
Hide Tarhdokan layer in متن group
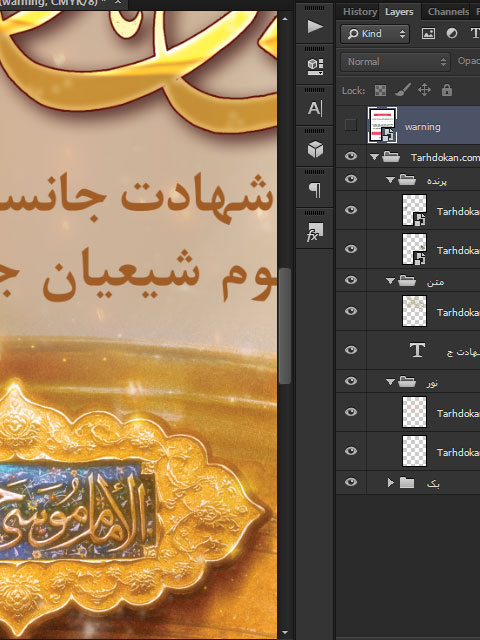[x=351, y=311]
